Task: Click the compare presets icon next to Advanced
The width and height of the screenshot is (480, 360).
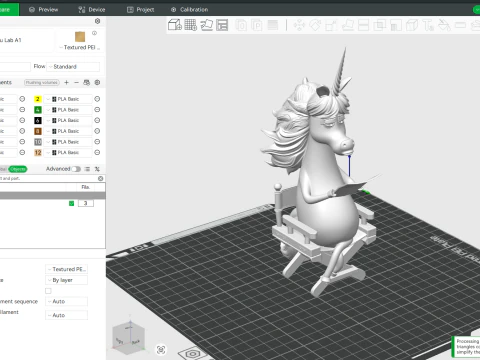Action: tap(87, 169)
